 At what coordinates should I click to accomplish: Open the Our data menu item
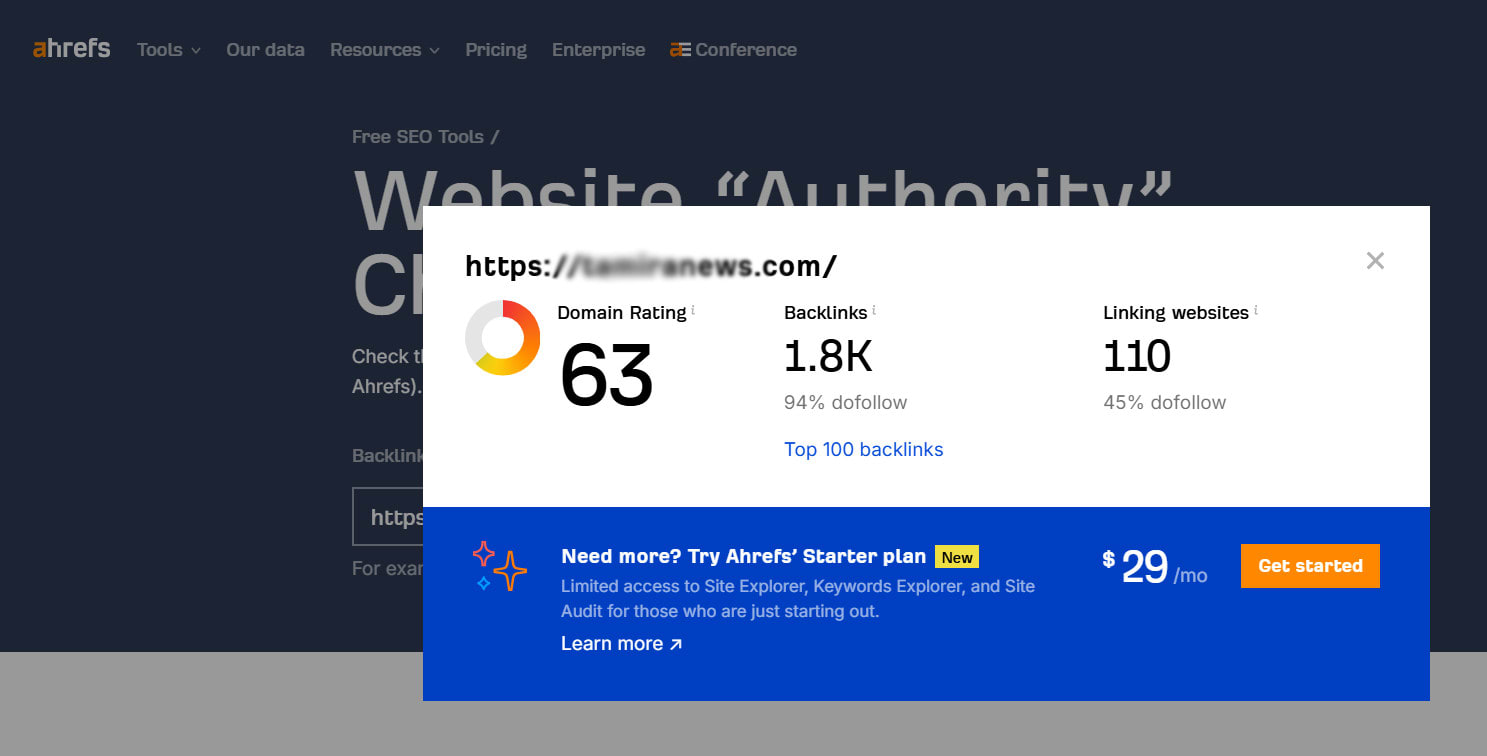pyautogui.click(x=265, y=49)
